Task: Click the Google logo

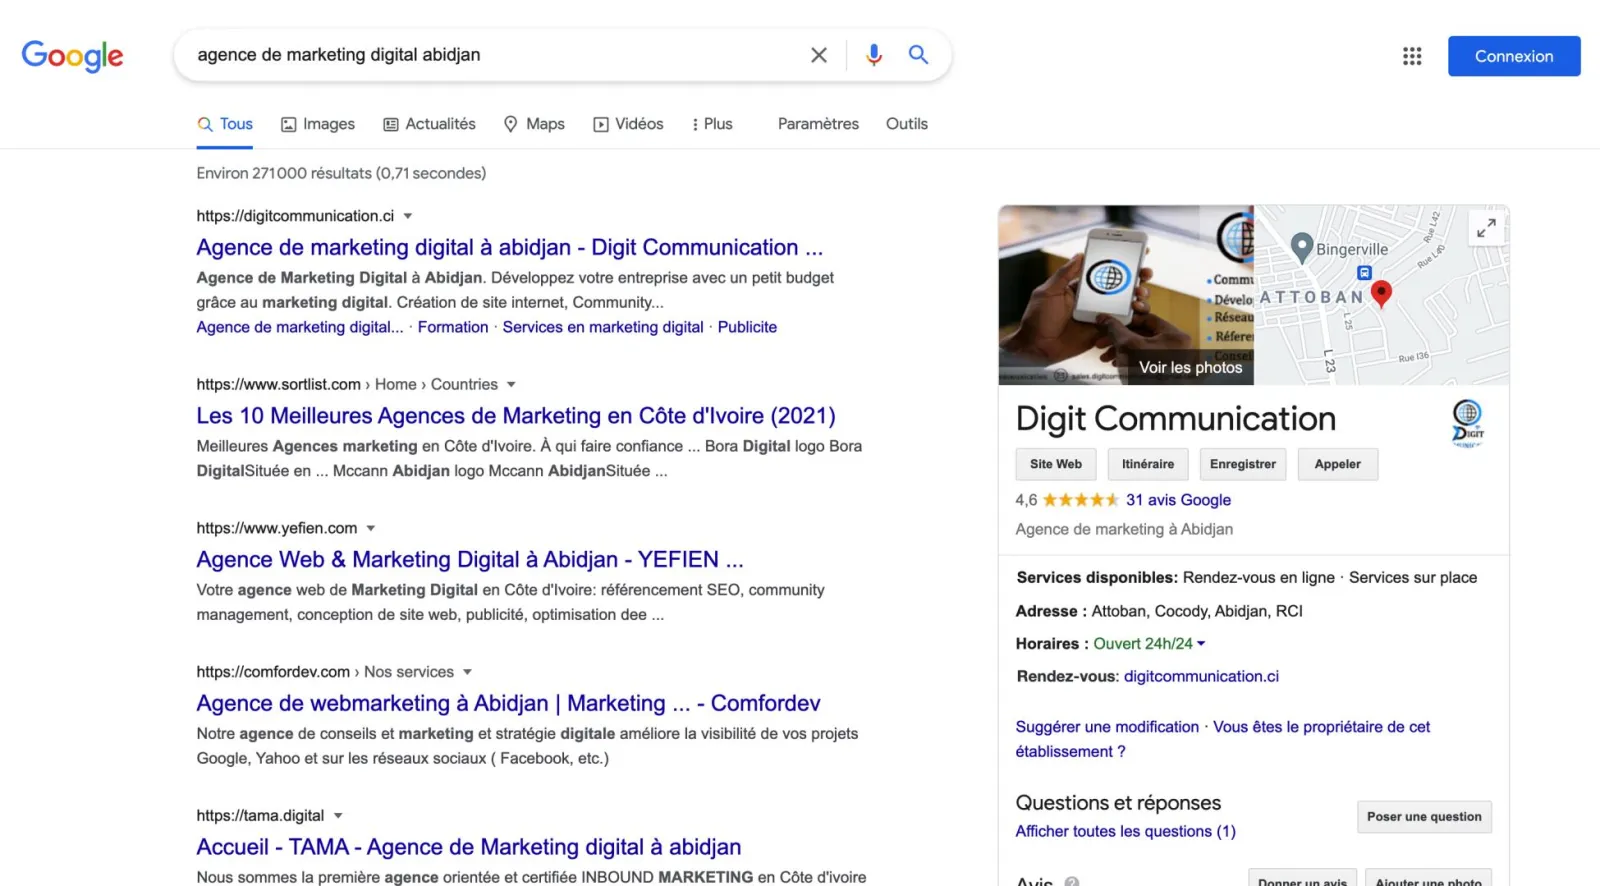Action: (72, 56)
